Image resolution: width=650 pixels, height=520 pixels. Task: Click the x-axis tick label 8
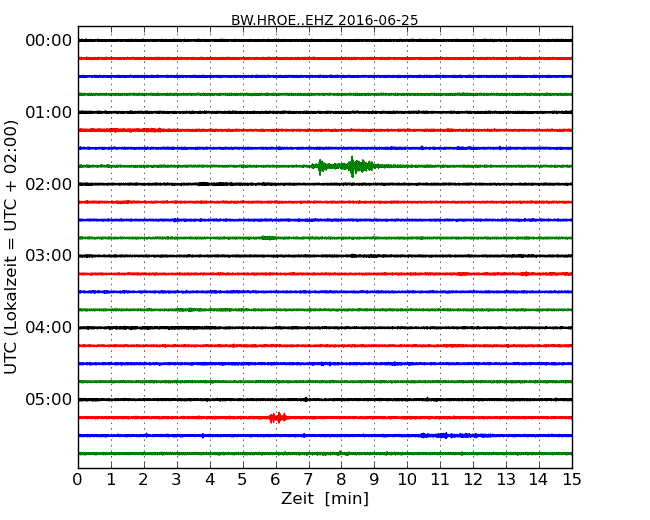pyautogui.click(x=341, y=480)
